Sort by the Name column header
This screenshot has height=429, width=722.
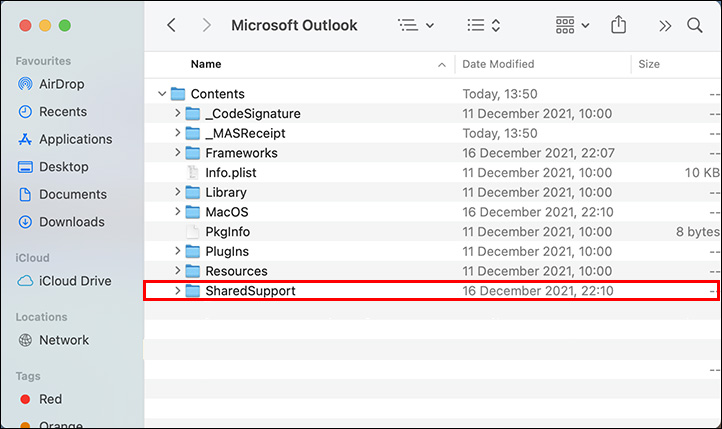[x=206, y=64]
